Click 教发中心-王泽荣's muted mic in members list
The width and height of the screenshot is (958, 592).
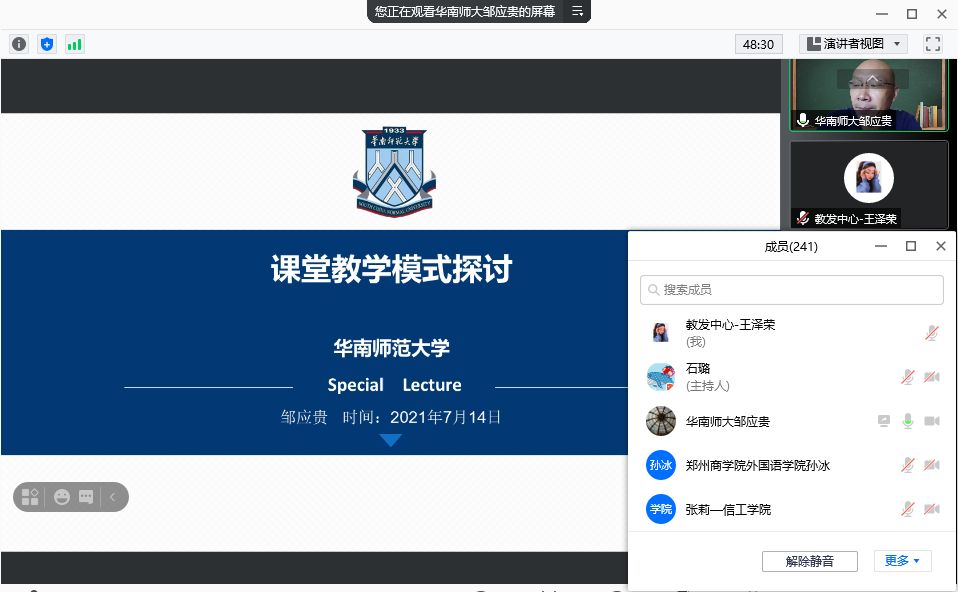pyautogui.click(x=932, y=333)
